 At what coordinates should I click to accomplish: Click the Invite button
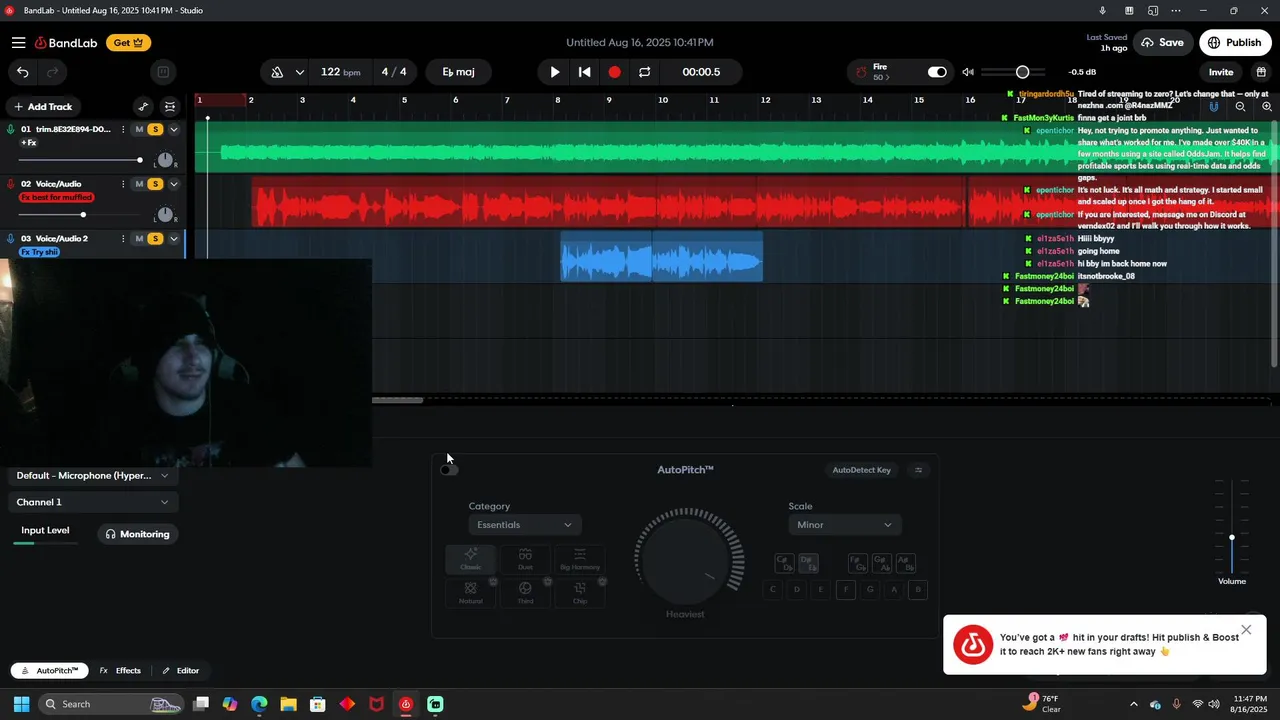1221,72
